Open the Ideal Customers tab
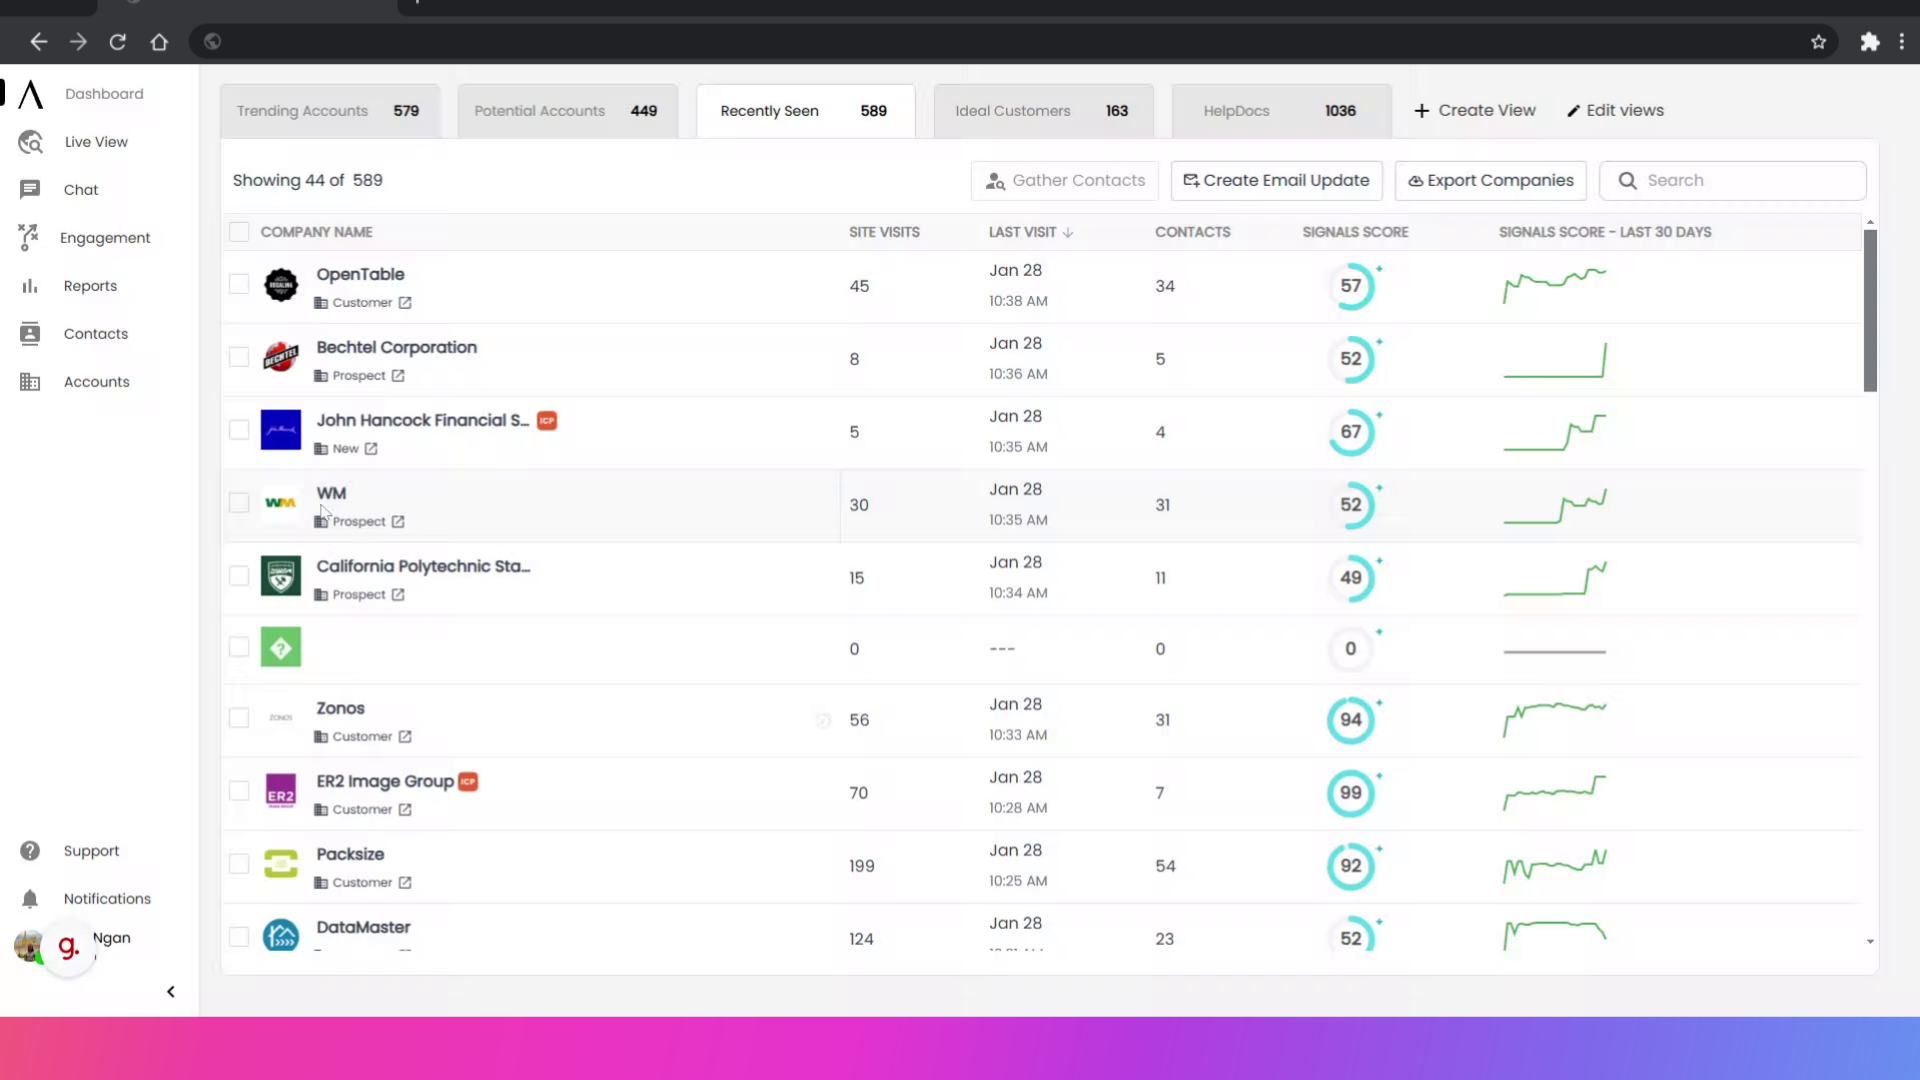This screenshot has height=1080, width=1920. tap(1042, 111)
